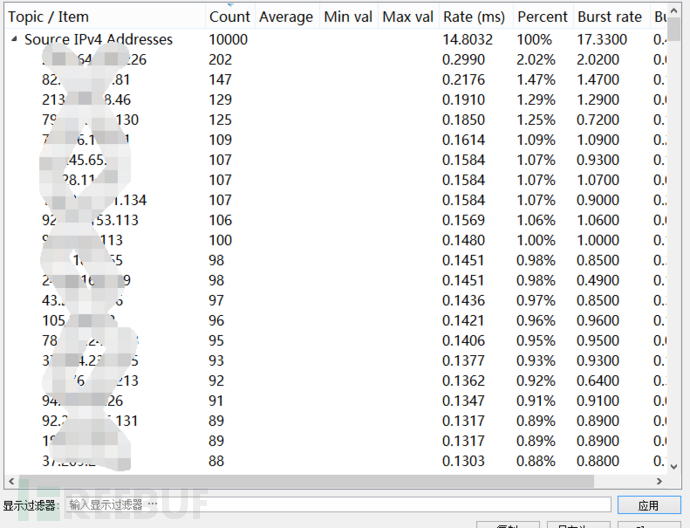Click the vertical scrollbar thumb
The height and width of the screenshot is (528, 690).
click(x=674, y=30)
